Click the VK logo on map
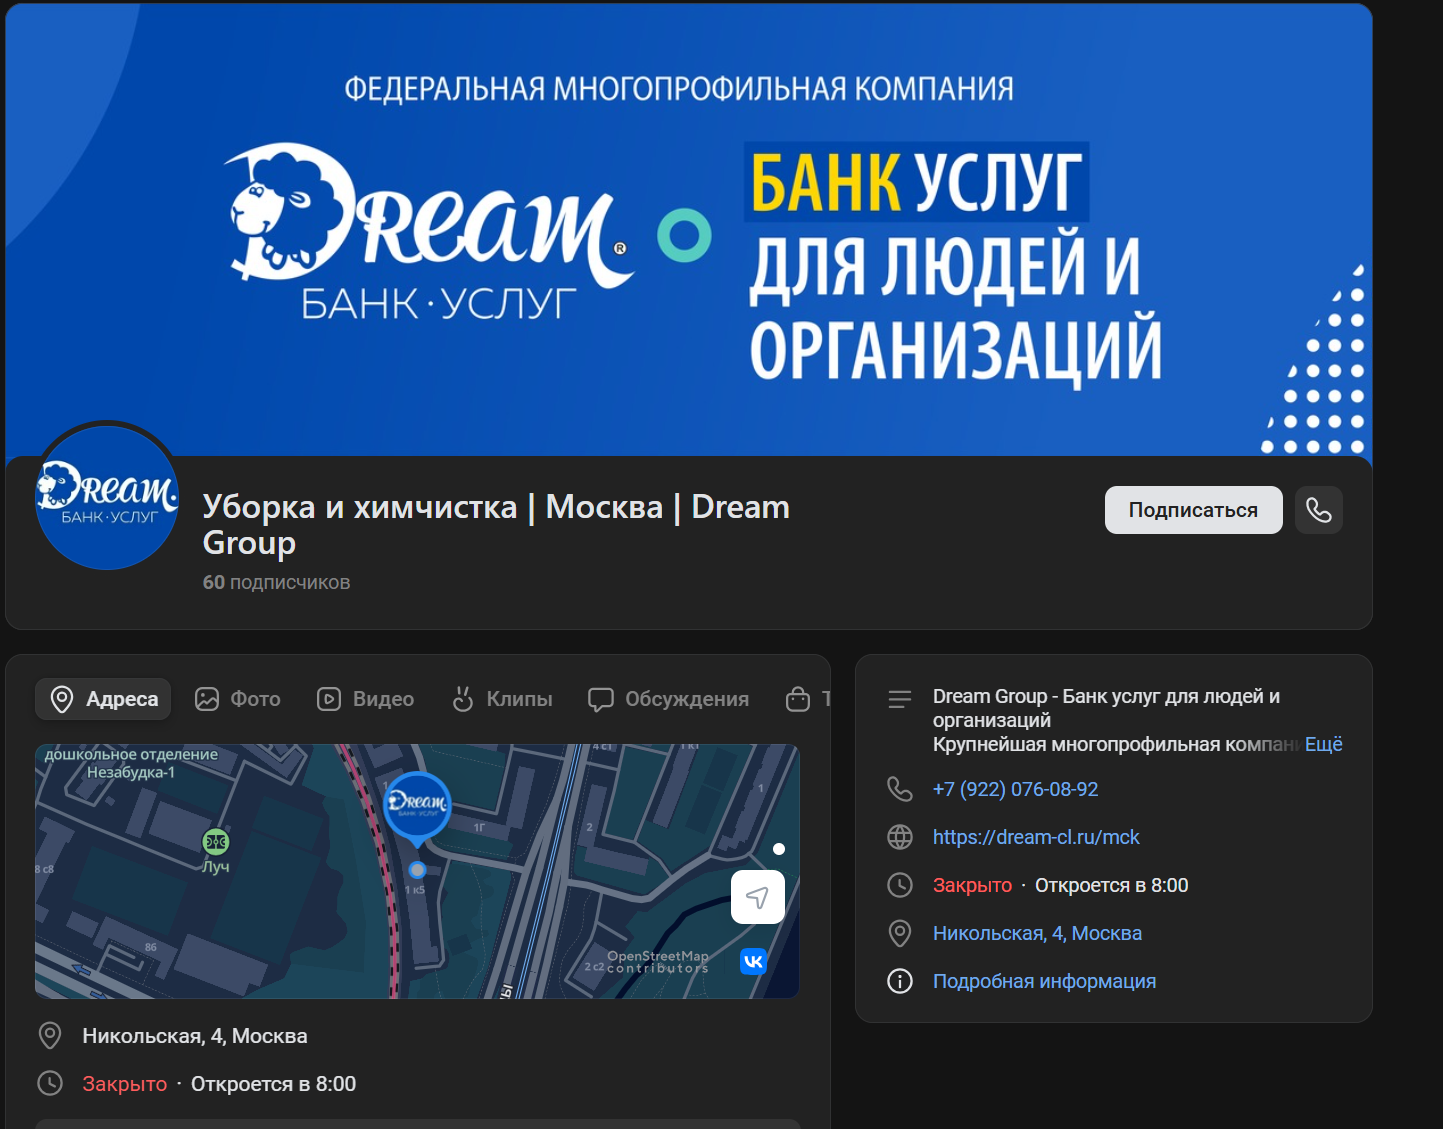The image size is (1443, 1129). click(753, 961)
